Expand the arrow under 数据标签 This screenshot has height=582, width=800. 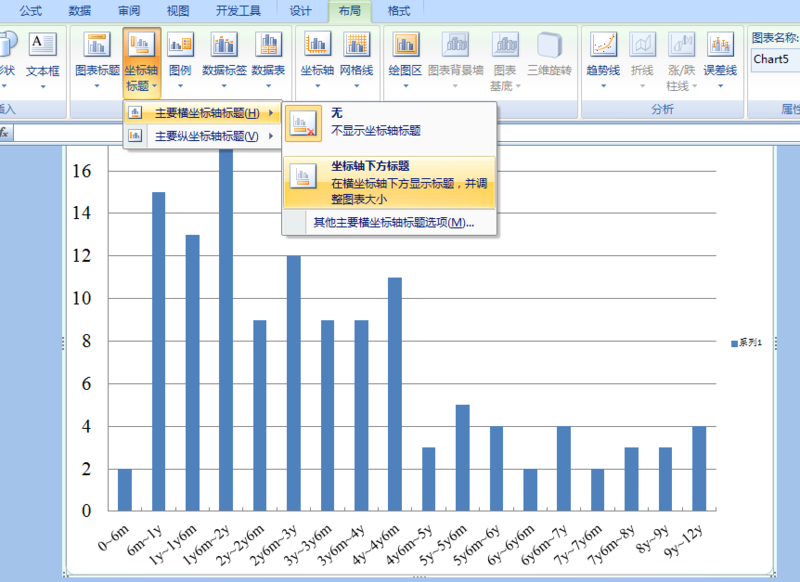pyautogui.click(x=224, y=86)
